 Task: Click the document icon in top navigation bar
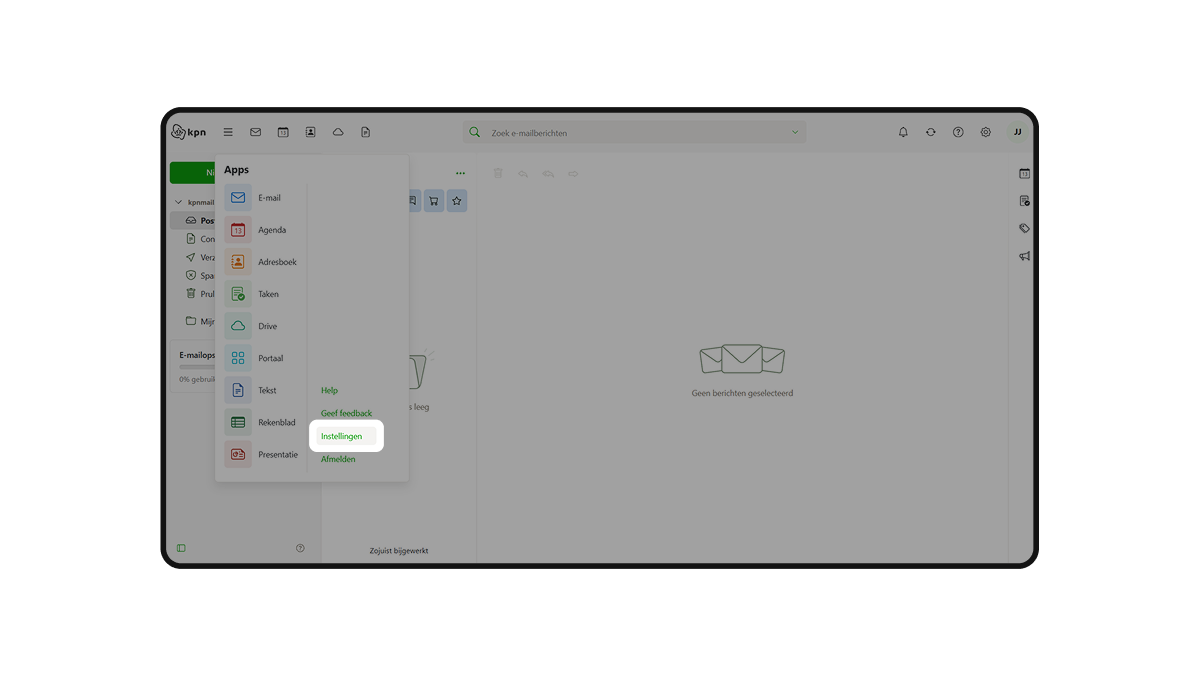point(366,132)
